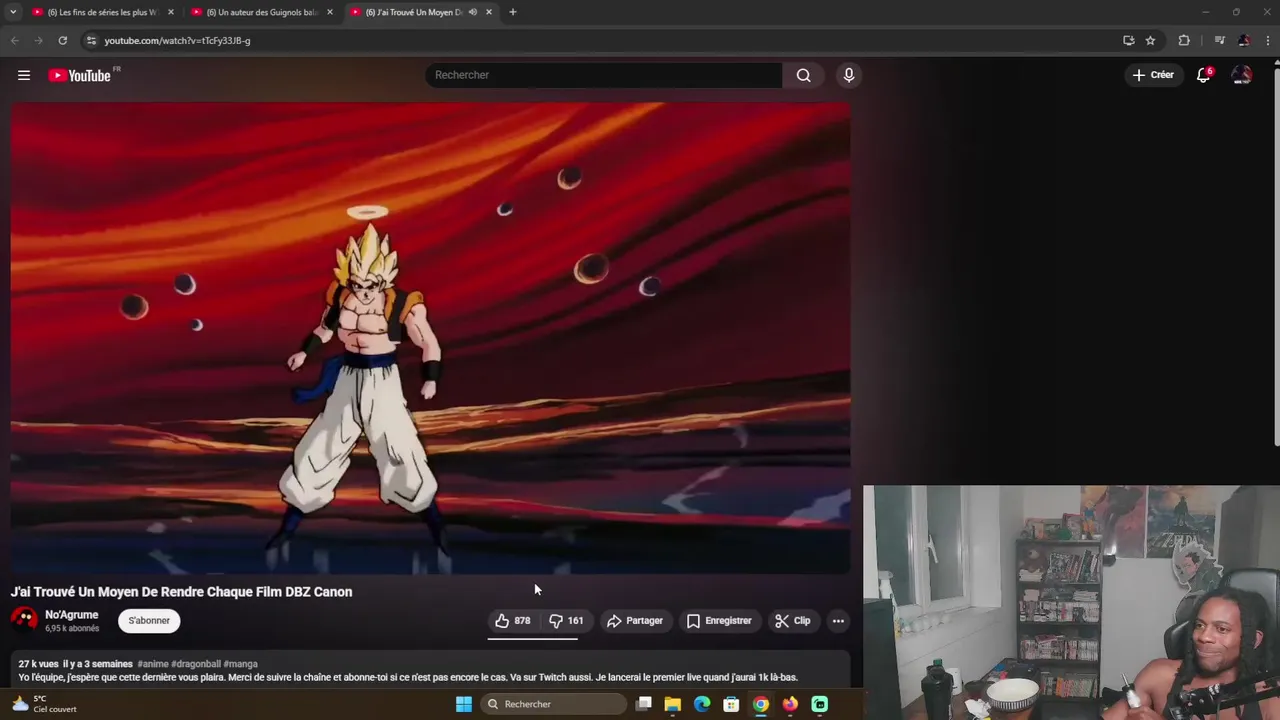1280x720 pixels.
Task: Open Google Chrome on the taskbar
Action: (x=761, y=704)
